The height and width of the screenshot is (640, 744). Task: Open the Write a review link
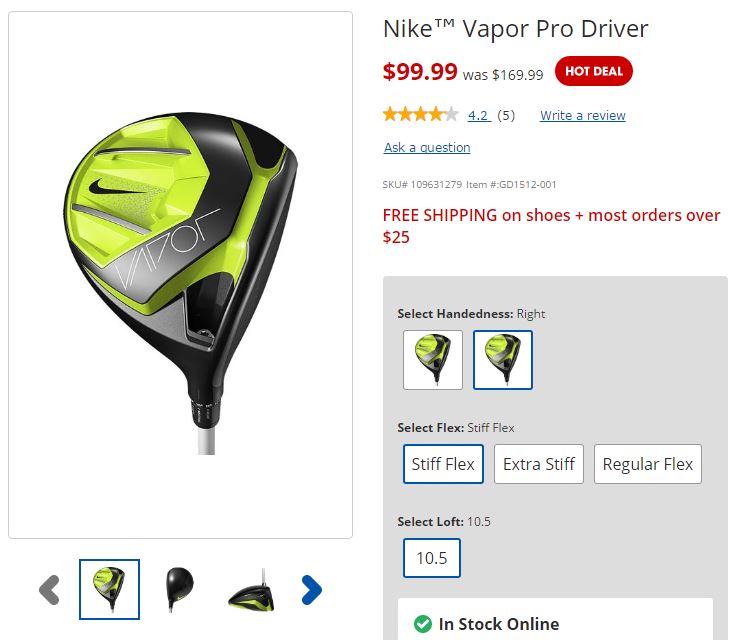583,115
